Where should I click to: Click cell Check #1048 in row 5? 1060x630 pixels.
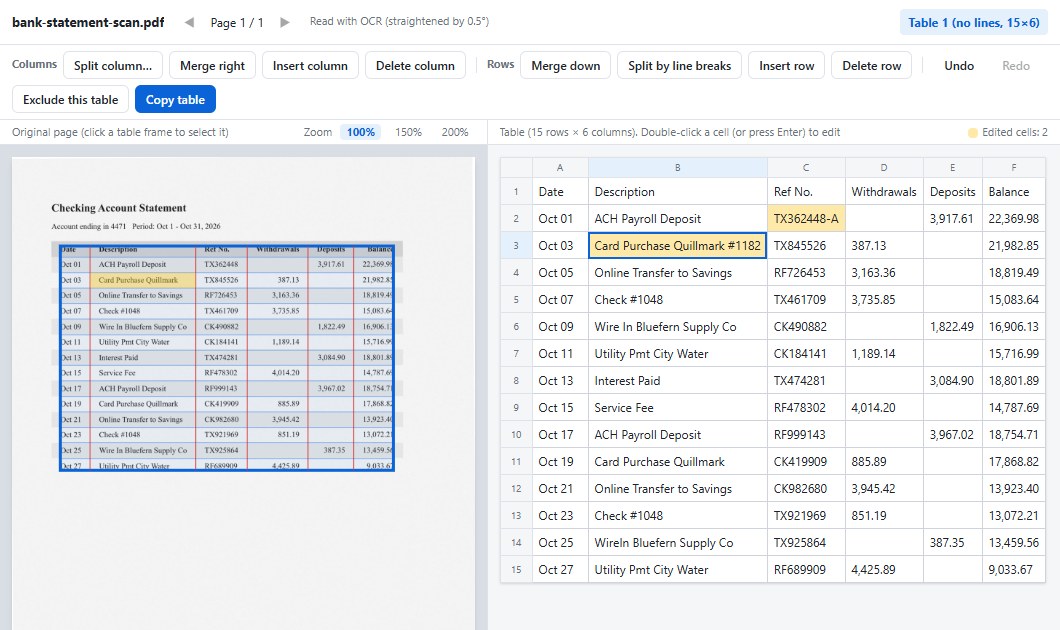coord(677,299)
